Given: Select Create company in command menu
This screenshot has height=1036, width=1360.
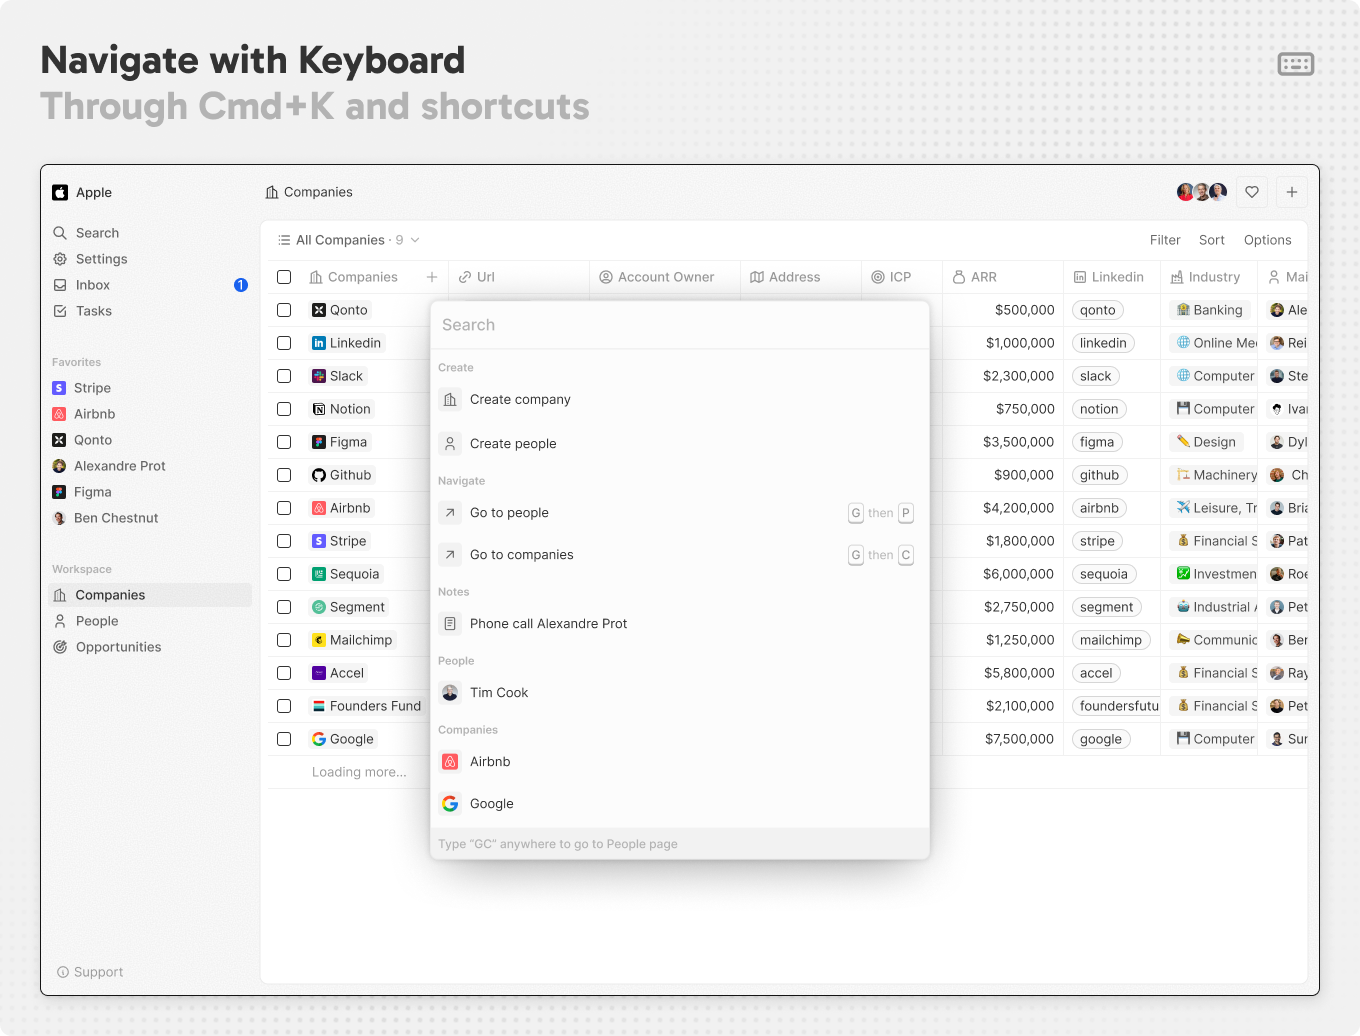Looking at the screenshot, I should coord(520,400).
